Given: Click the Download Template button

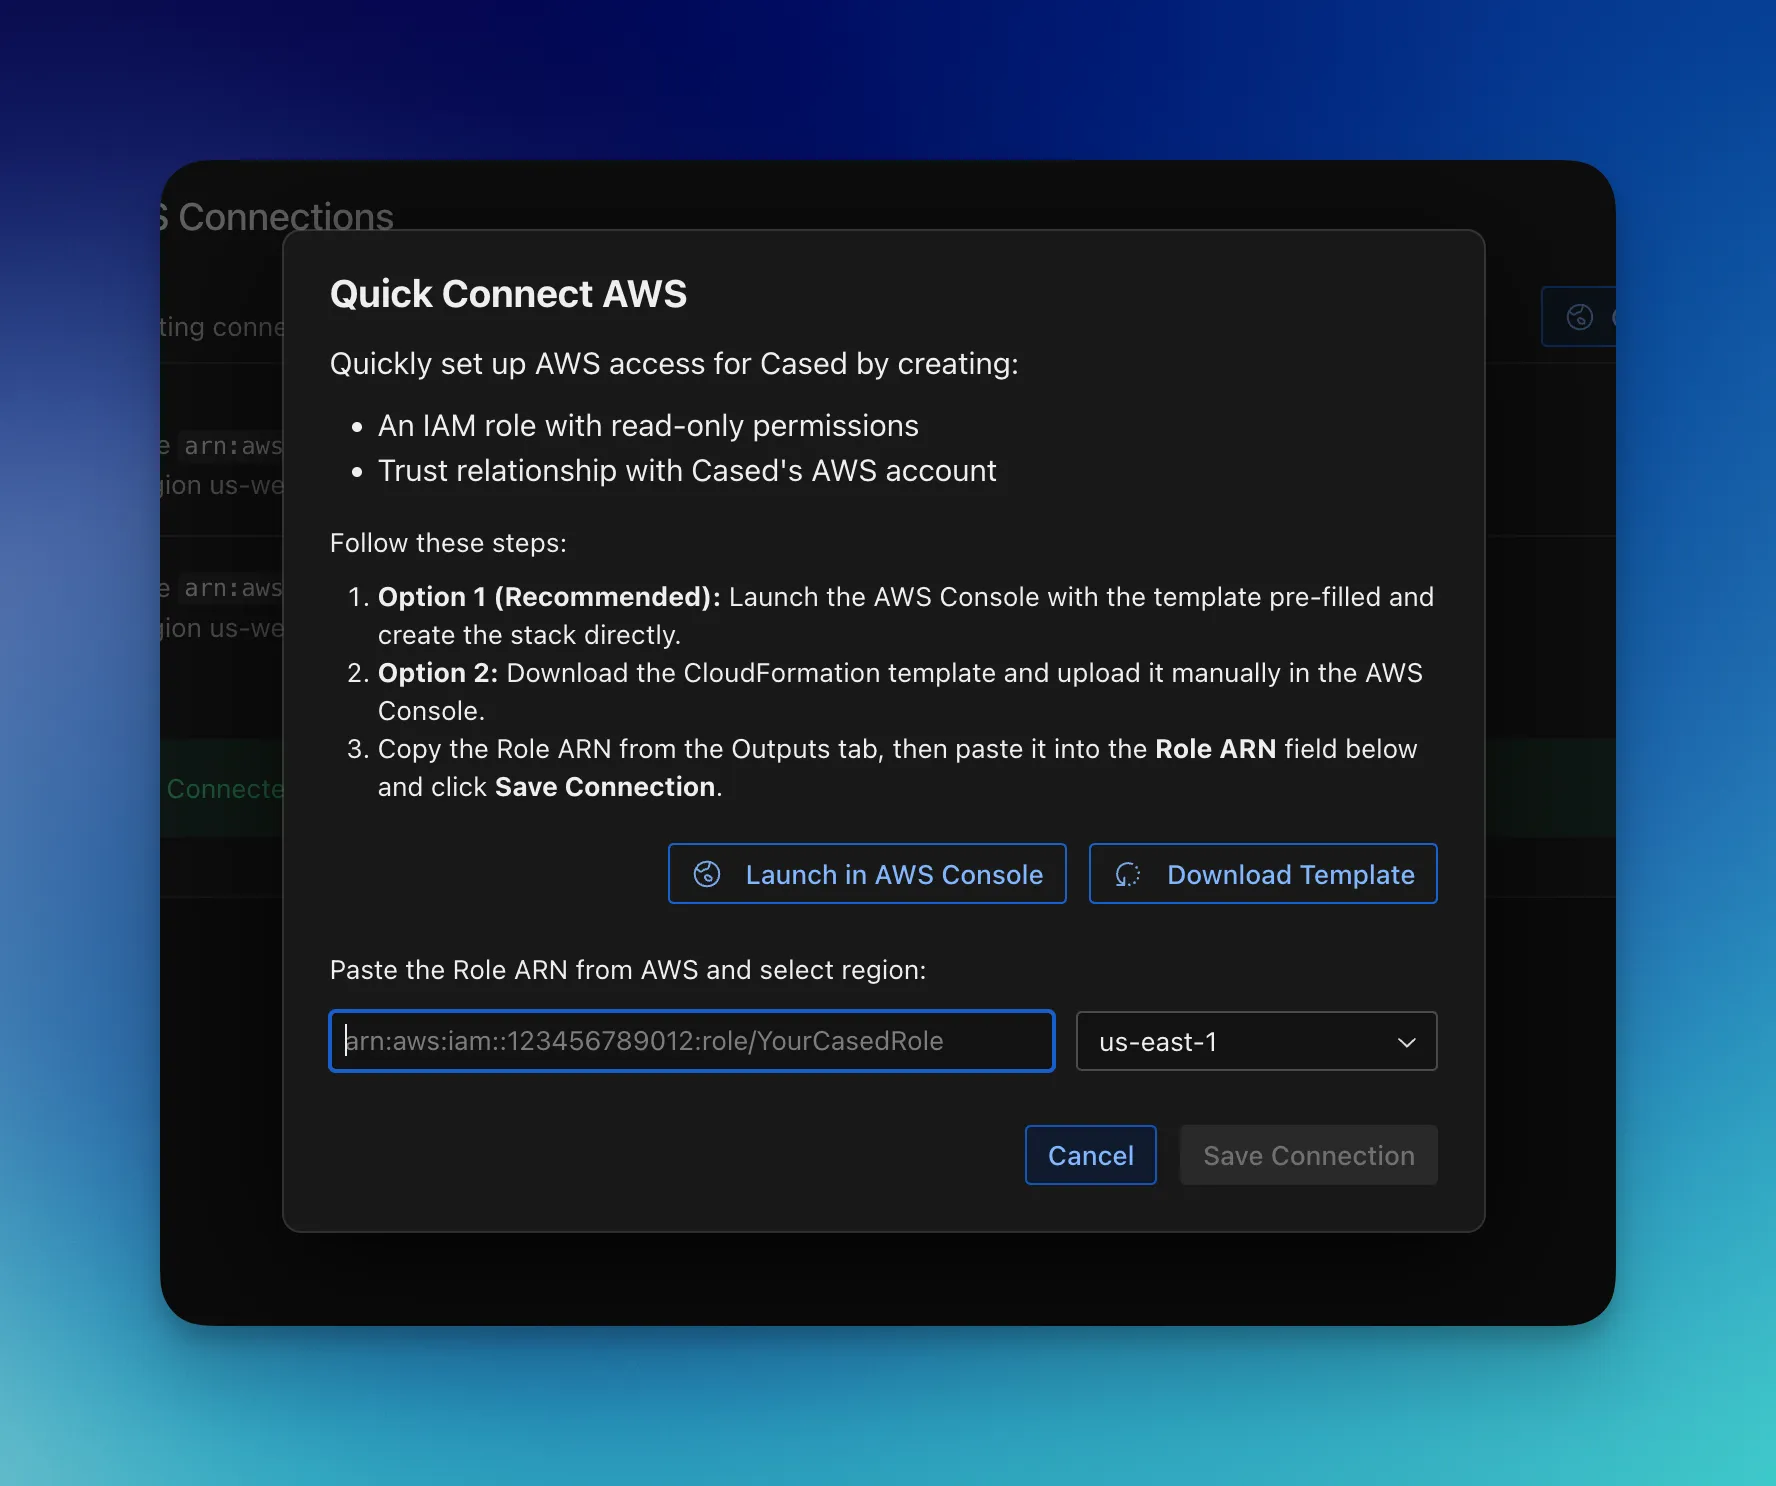Looking at the screenshot, I should (x=1263, y=874).
